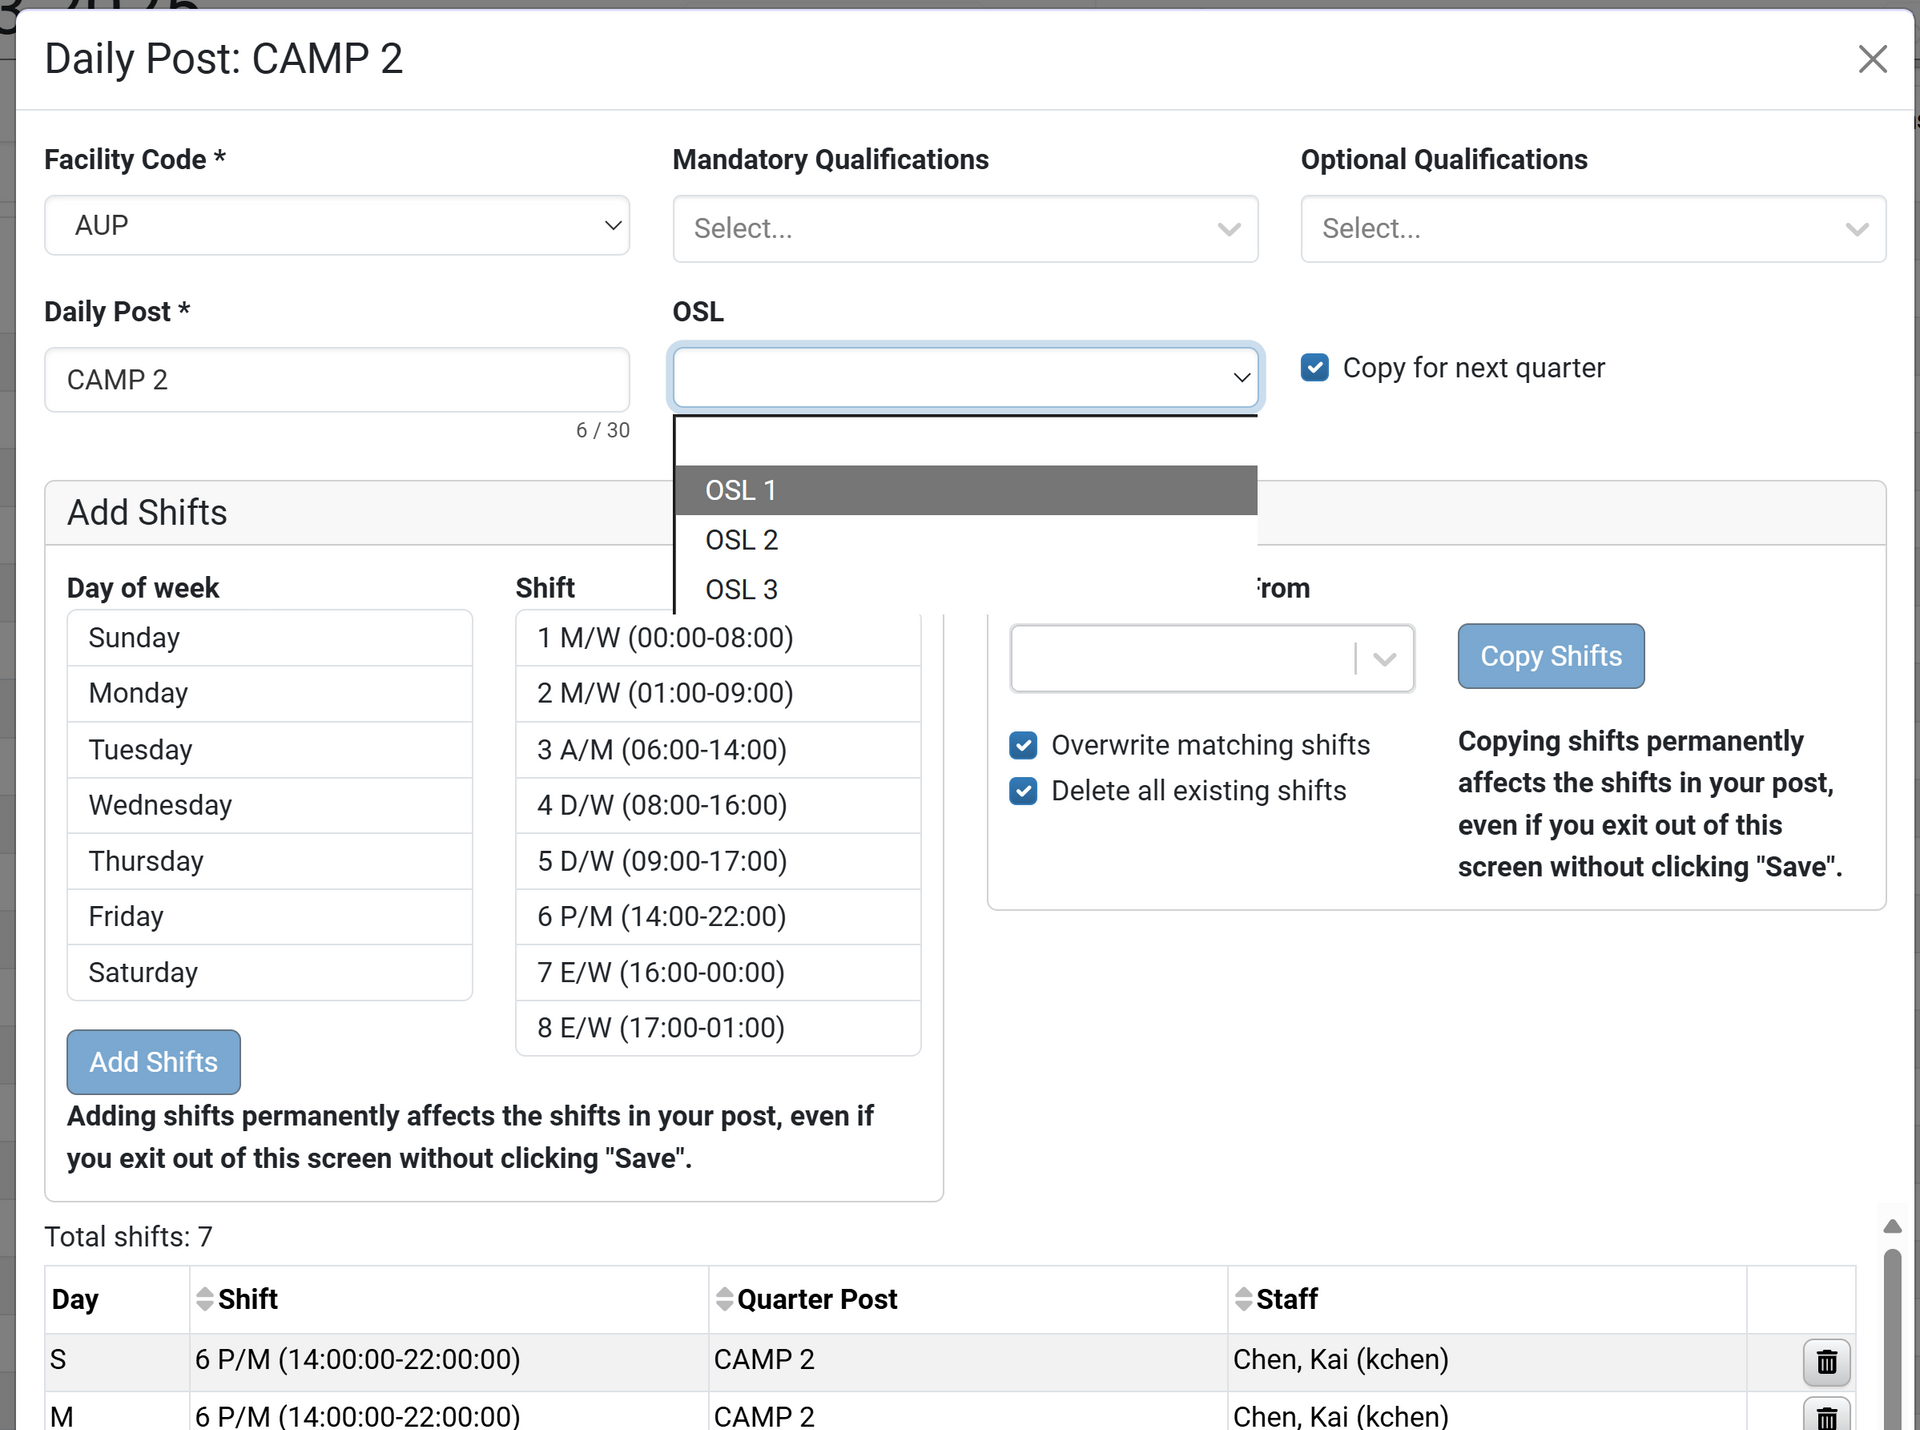
Task: Expand Optional Qualifications select
Action: (x=1592, y=229)
